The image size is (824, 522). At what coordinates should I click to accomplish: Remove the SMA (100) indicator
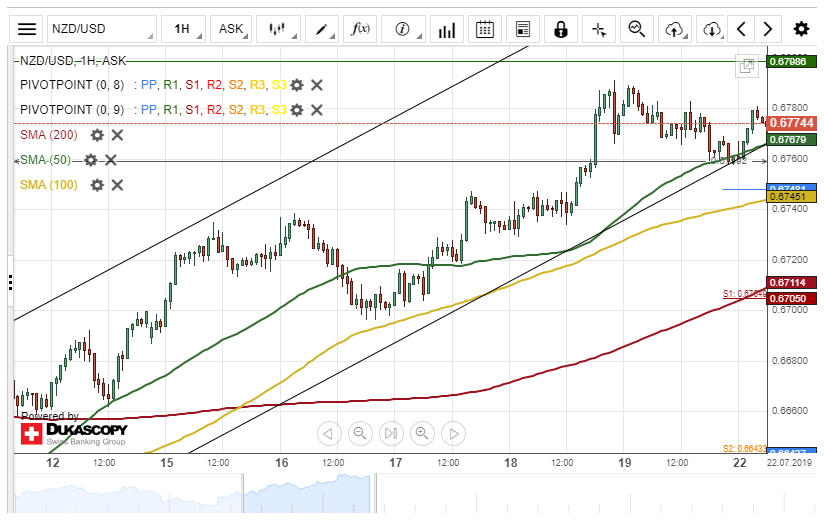(117, 184)
